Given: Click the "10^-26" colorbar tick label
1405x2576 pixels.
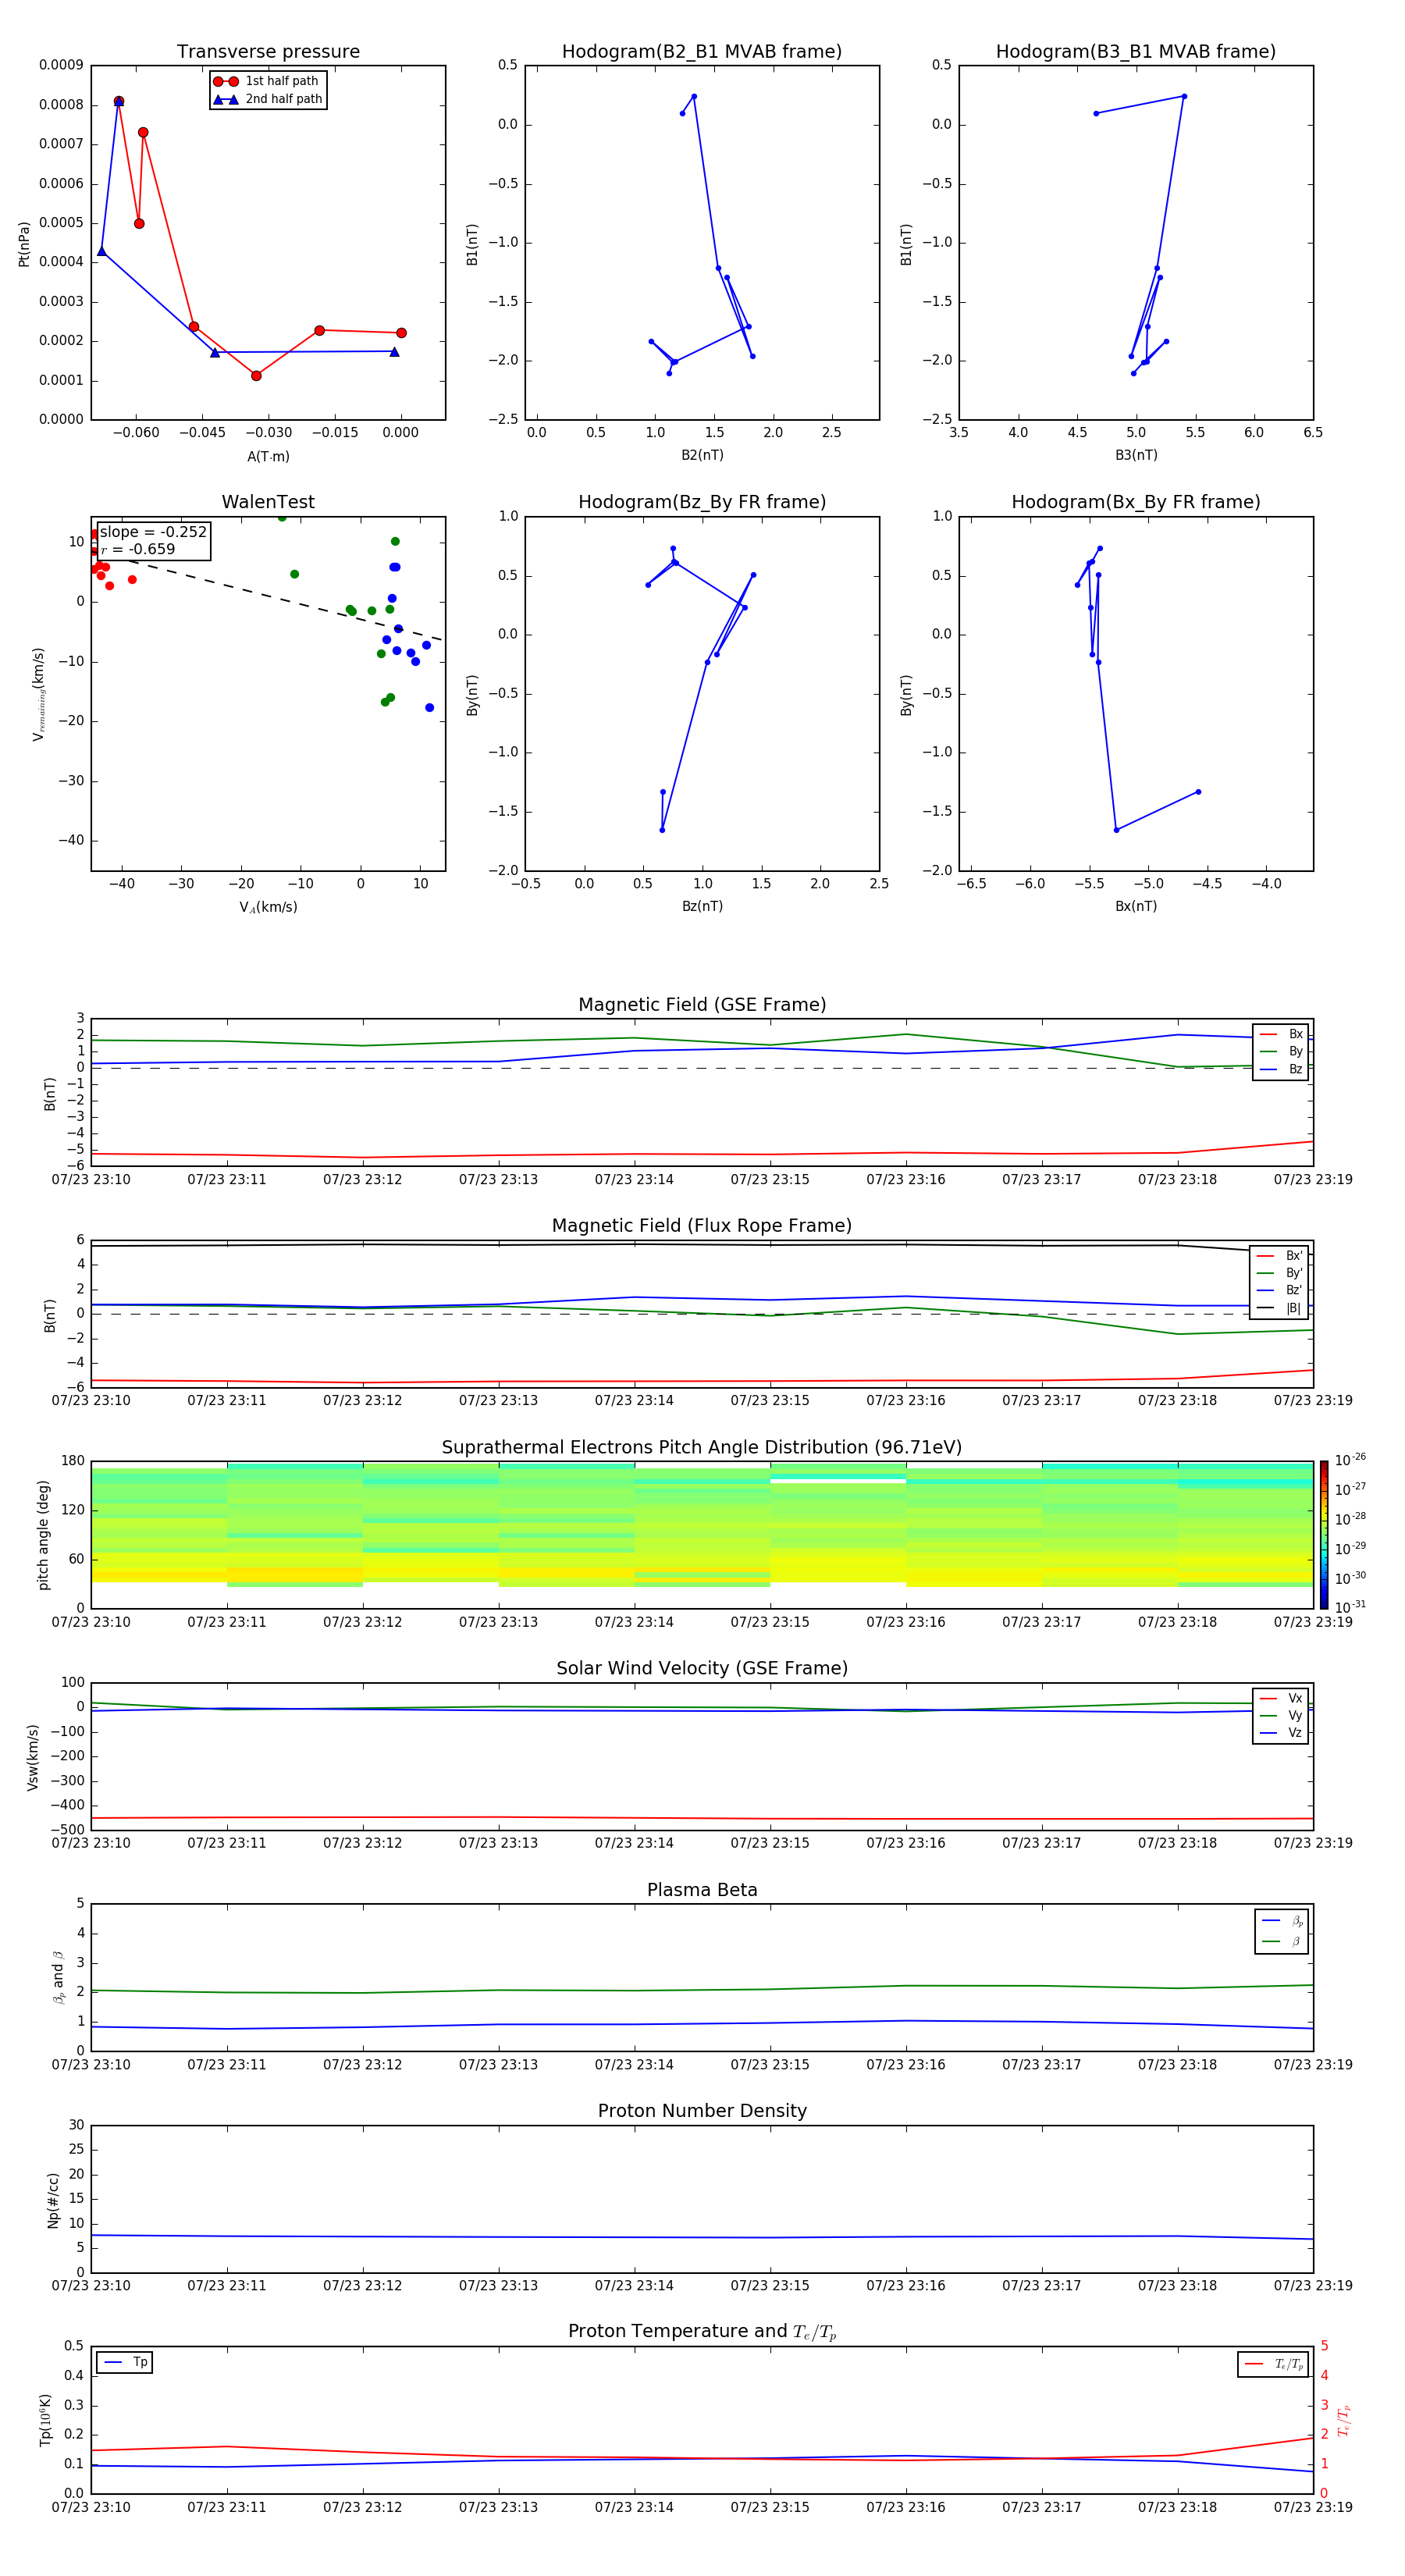Looking at the screenshot, I should click(1350, 1460).
